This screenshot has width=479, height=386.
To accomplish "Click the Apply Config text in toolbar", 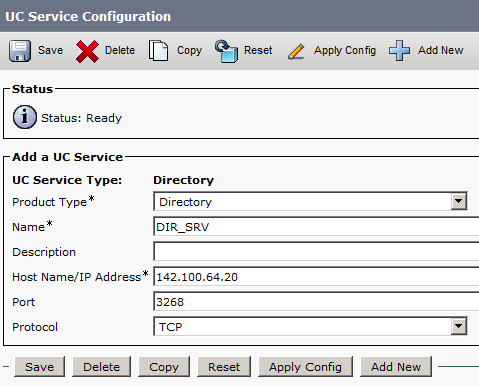I will click(345, 51).
